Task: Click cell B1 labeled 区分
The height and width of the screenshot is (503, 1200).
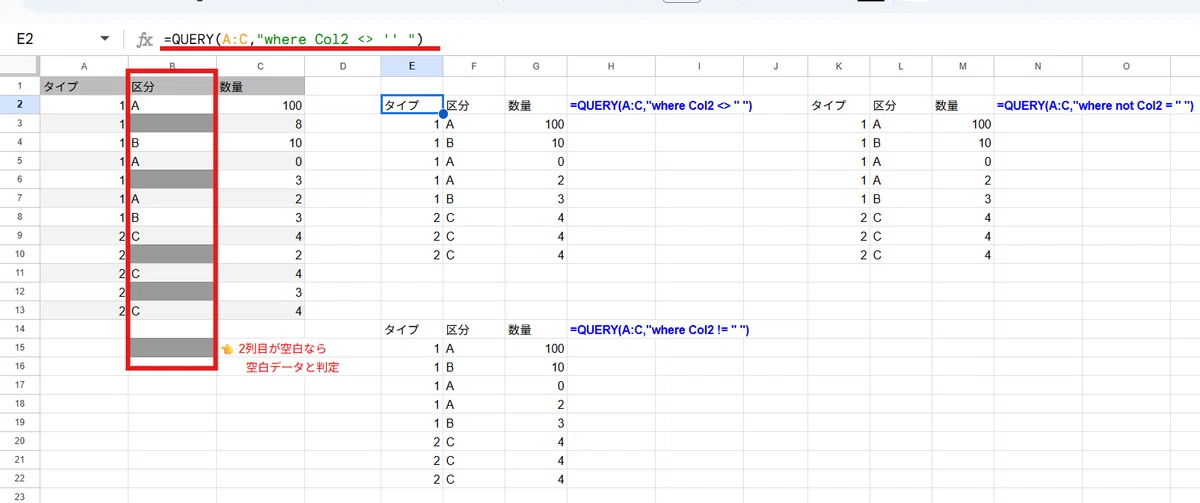Action: pos(172,86)
